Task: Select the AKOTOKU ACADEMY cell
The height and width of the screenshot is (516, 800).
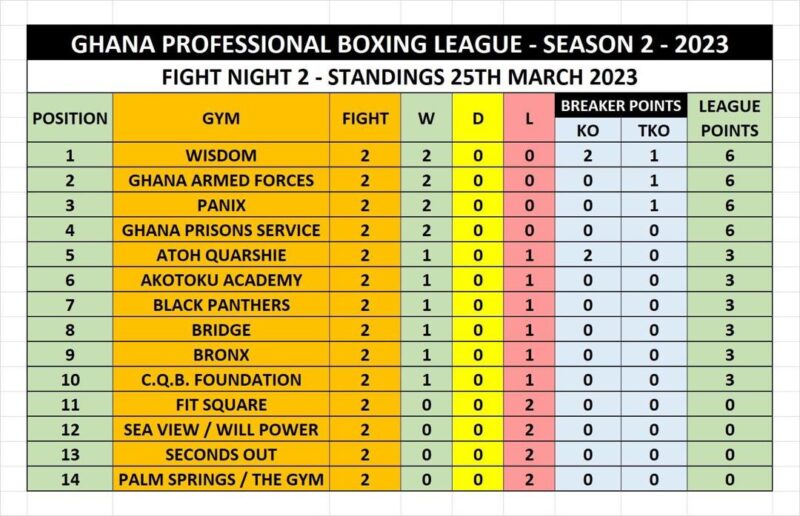Action: pyautogui.click(x=221, y=280)
